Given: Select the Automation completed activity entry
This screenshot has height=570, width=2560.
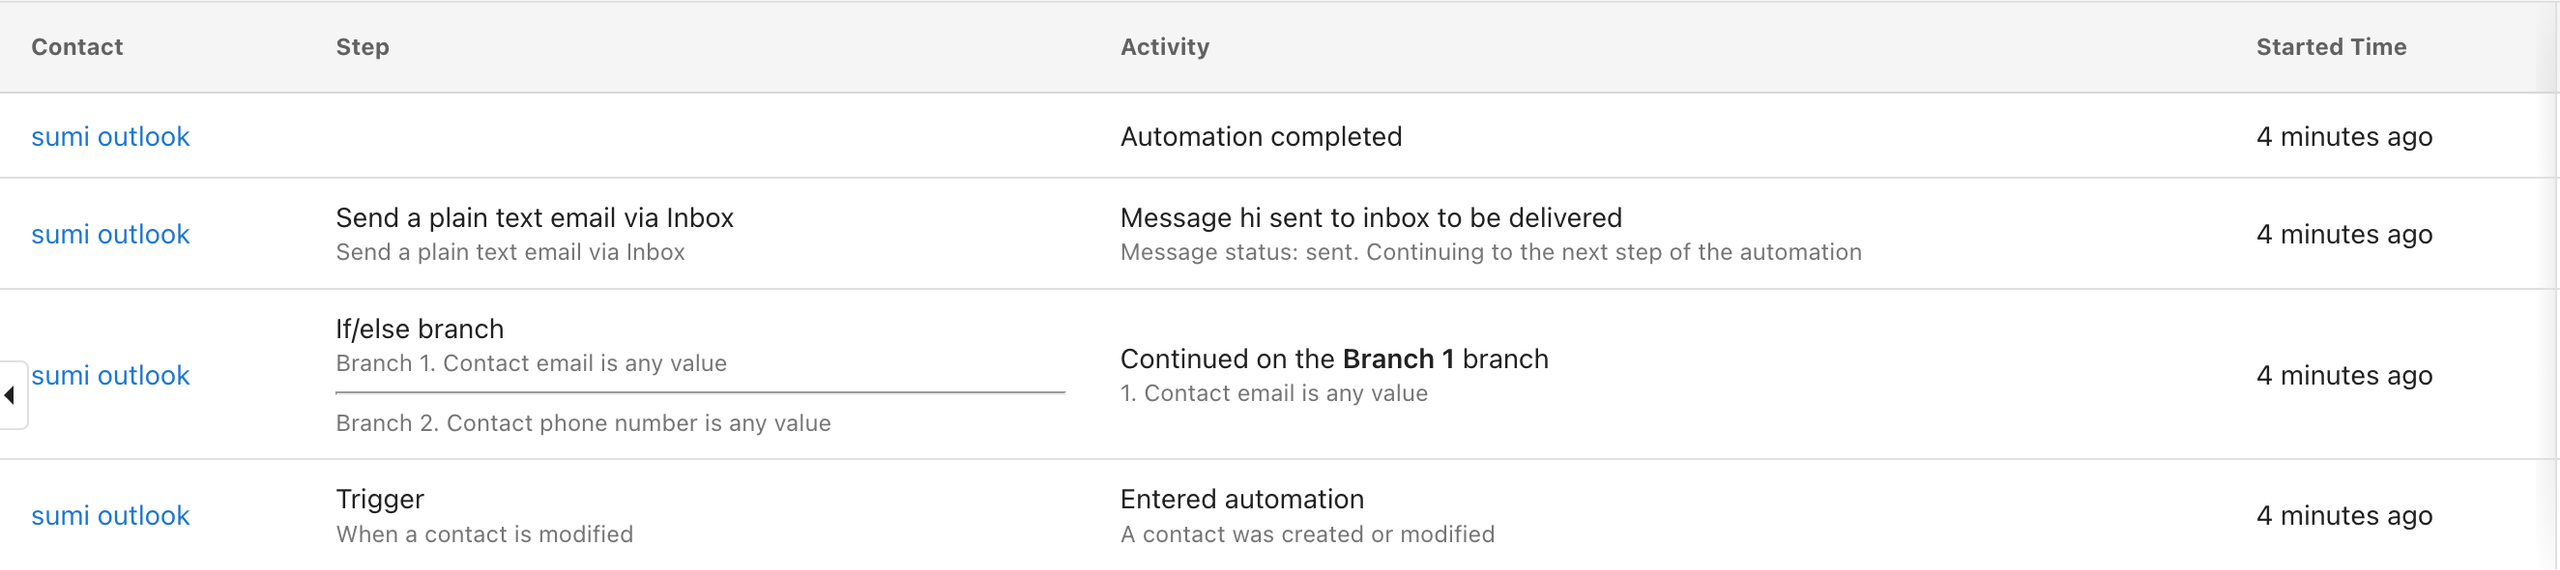Looking at the screenshot, I should (1260, 136).
